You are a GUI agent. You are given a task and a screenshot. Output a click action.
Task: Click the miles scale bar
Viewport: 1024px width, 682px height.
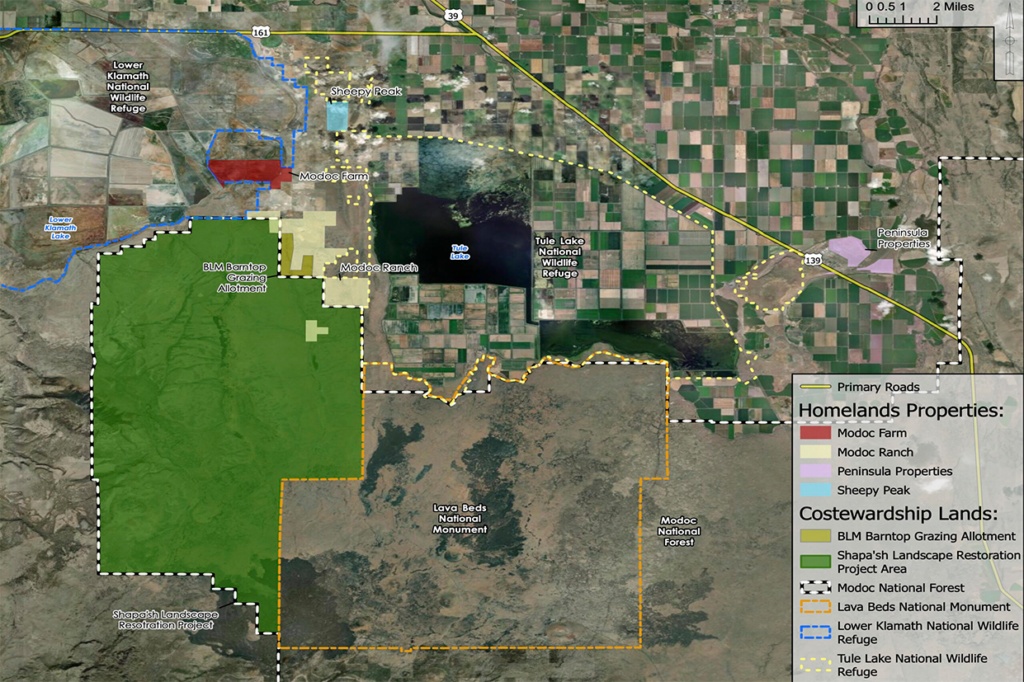pyautogui.click(x=904, y=20)
